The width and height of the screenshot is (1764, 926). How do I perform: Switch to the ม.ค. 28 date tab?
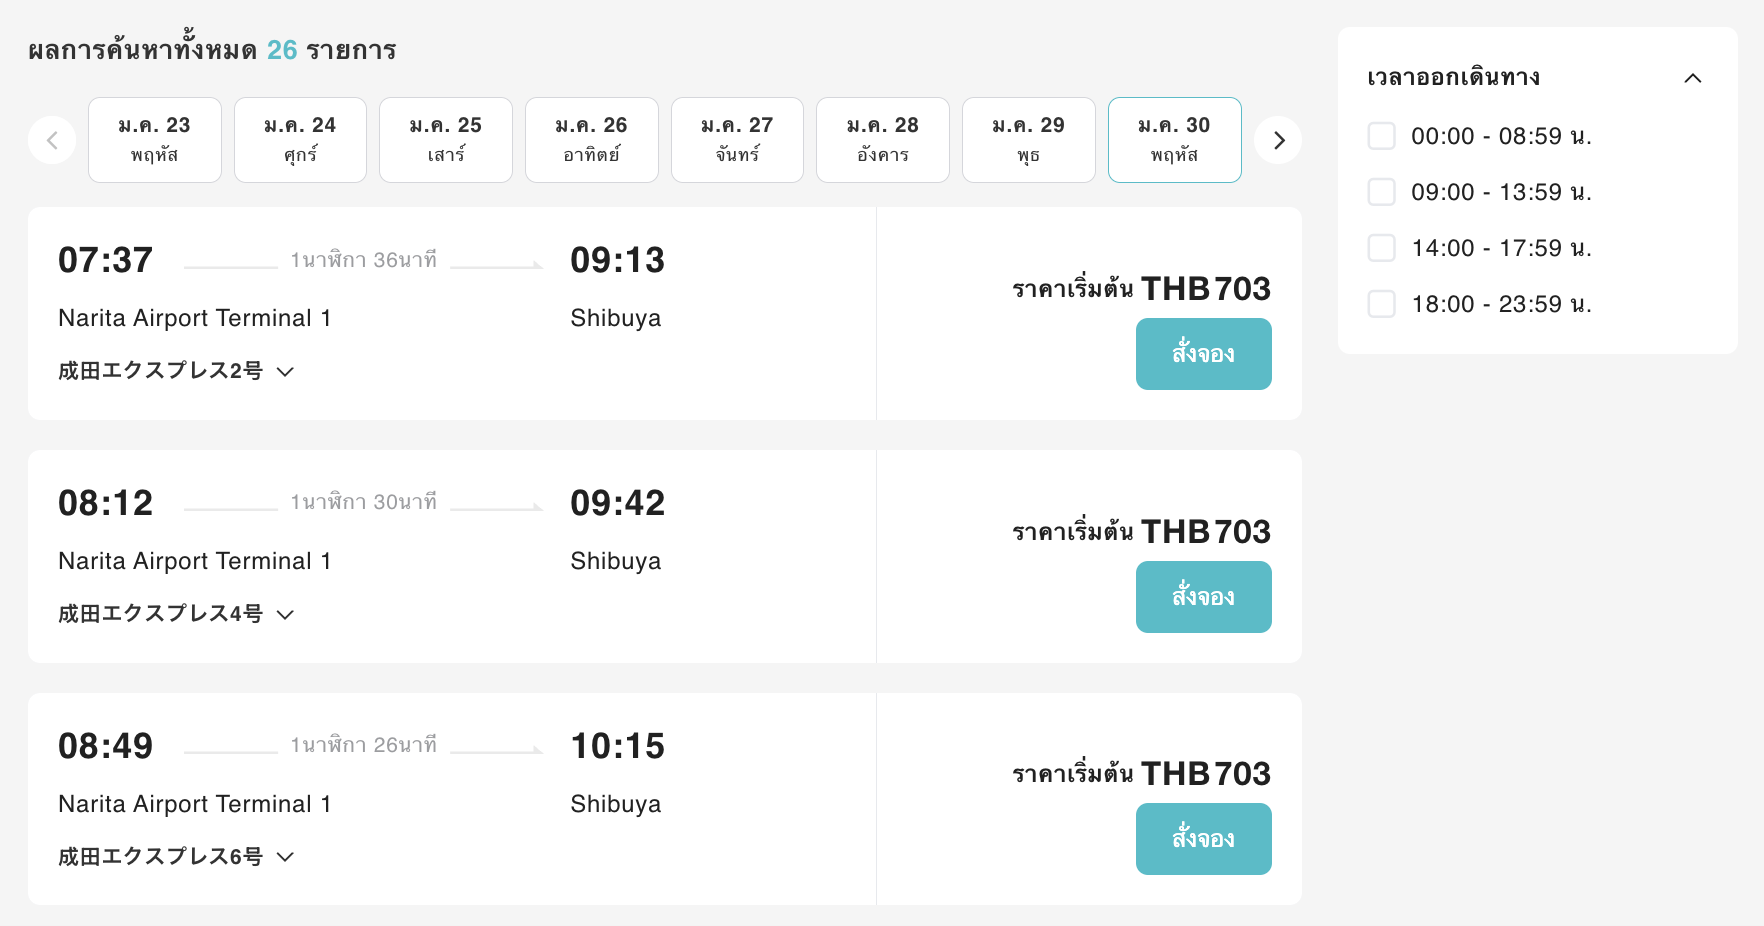pyautogui.click(x=883, y=140)
